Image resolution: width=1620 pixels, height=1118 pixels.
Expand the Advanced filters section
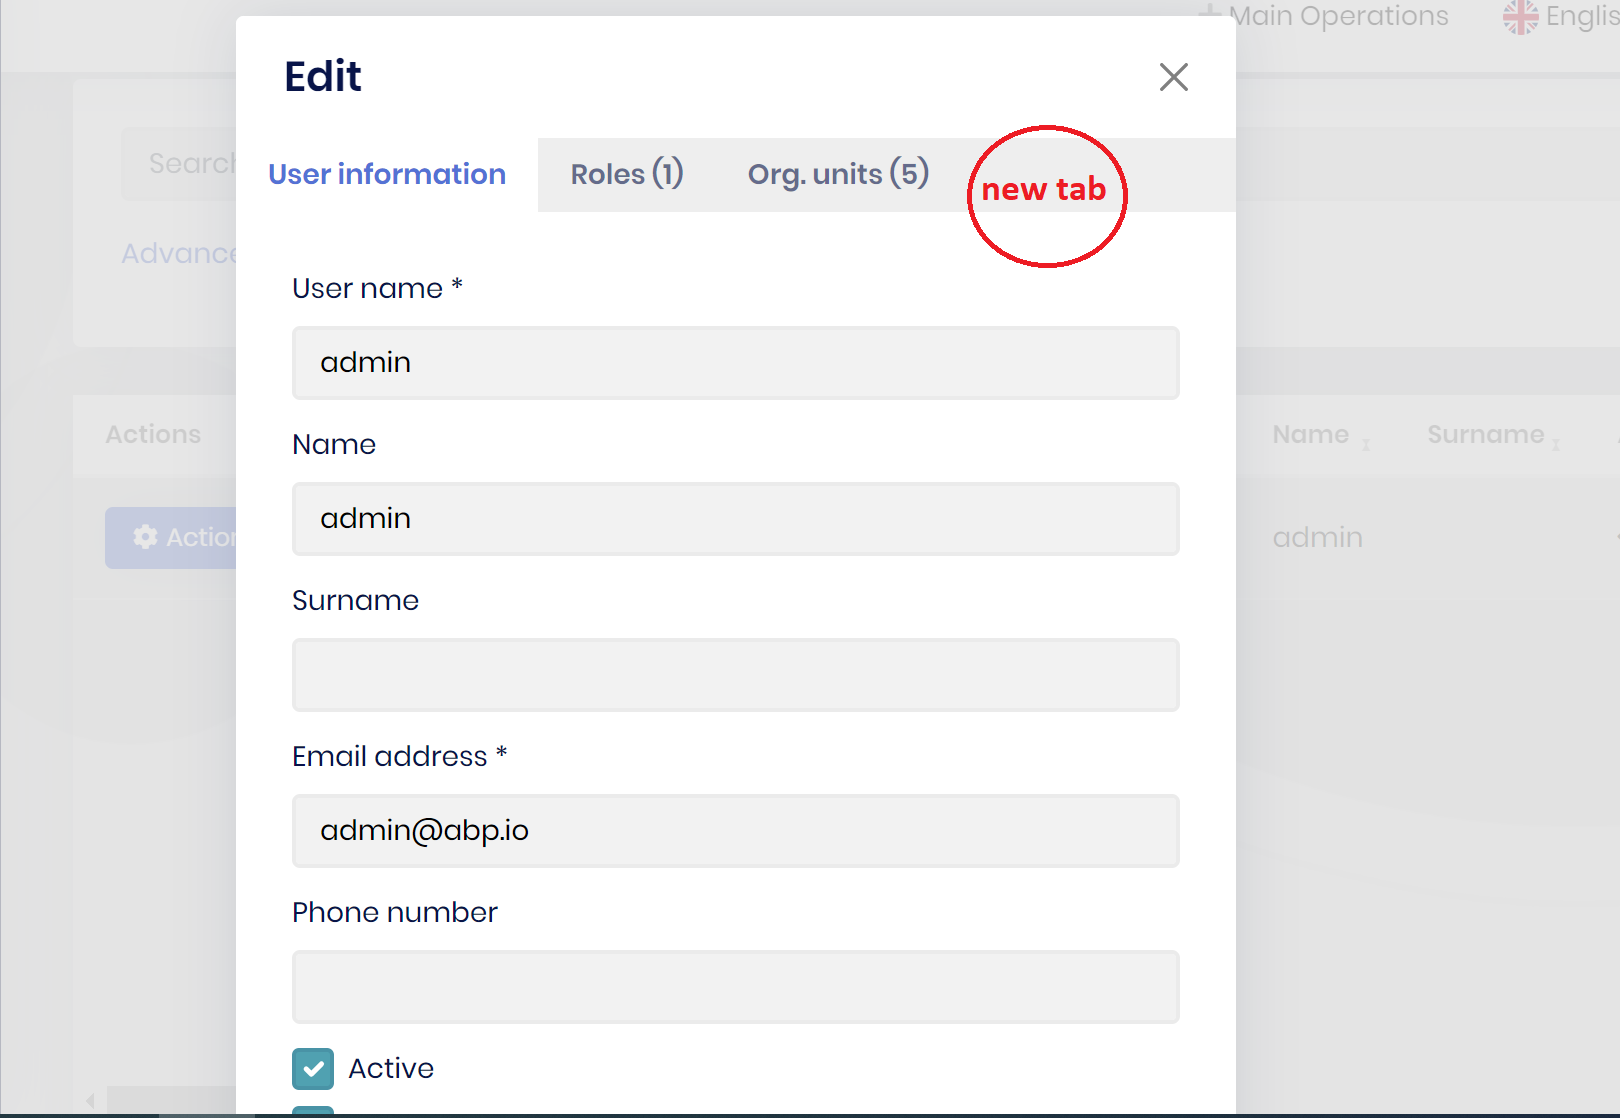tap(178, 254)
